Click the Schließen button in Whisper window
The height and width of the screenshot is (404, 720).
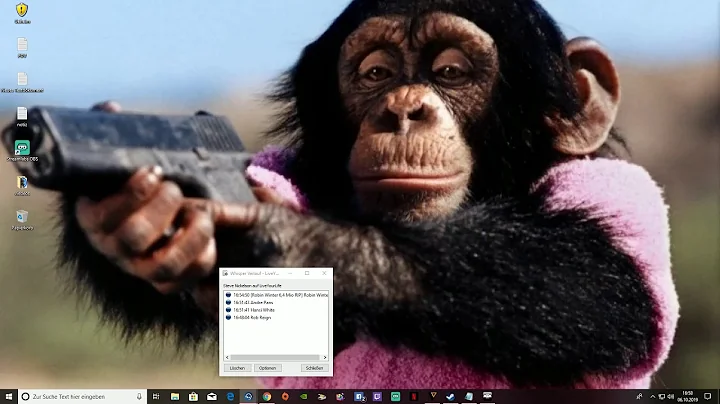pyautogui.click(x=315, y=368)
